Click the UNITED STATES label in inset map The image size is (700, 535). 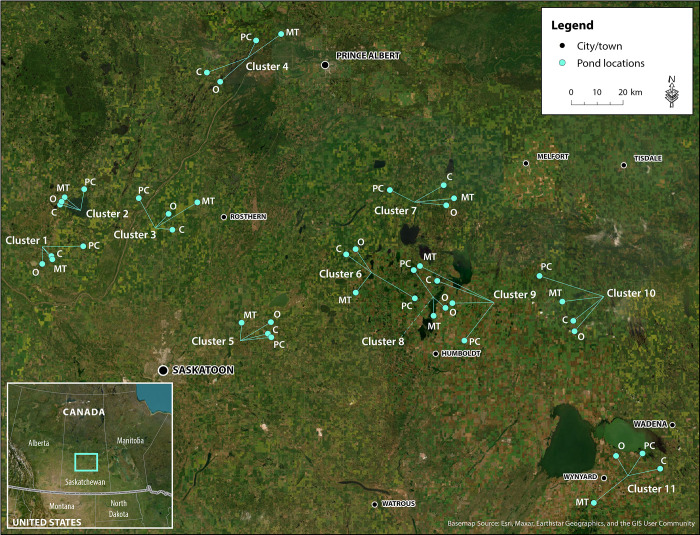[47, 522]
